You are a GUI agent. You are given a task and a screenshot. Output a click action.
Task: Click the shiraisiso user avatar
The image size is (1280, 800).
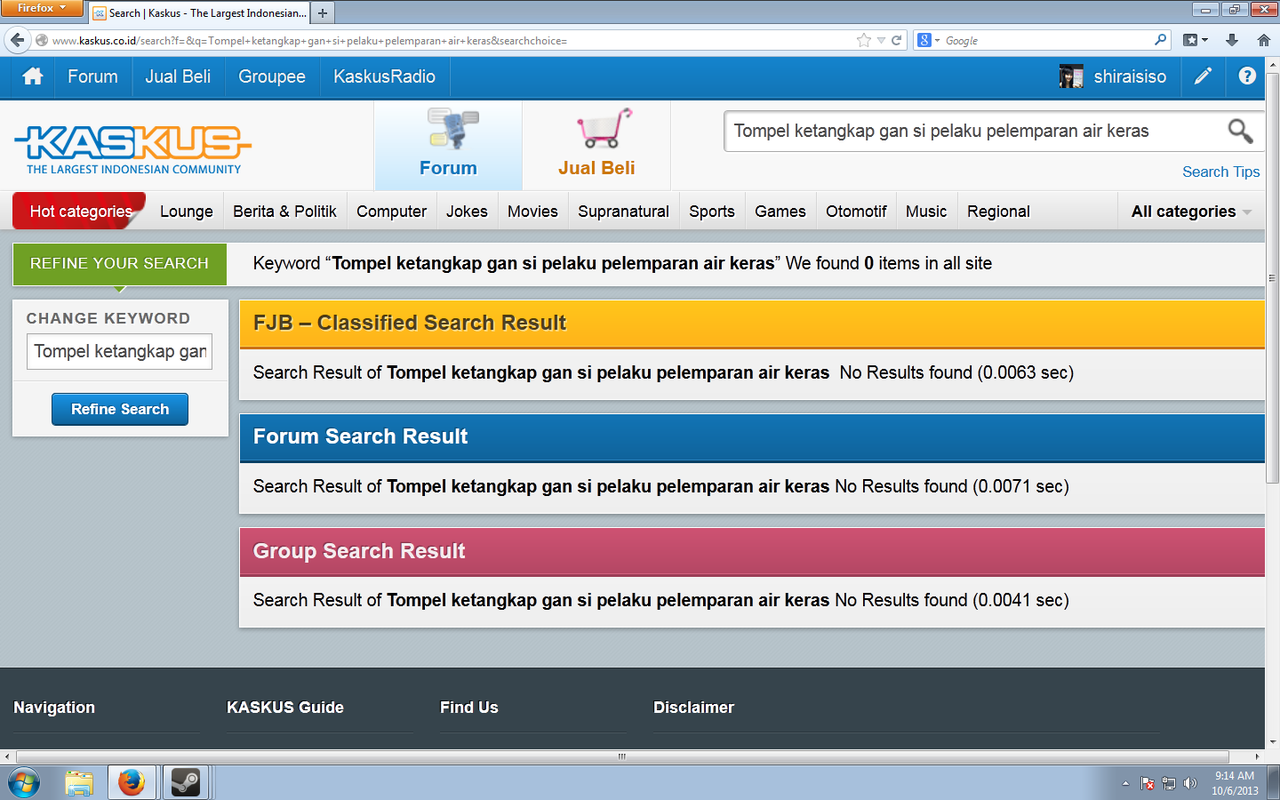click(1071, 76)
